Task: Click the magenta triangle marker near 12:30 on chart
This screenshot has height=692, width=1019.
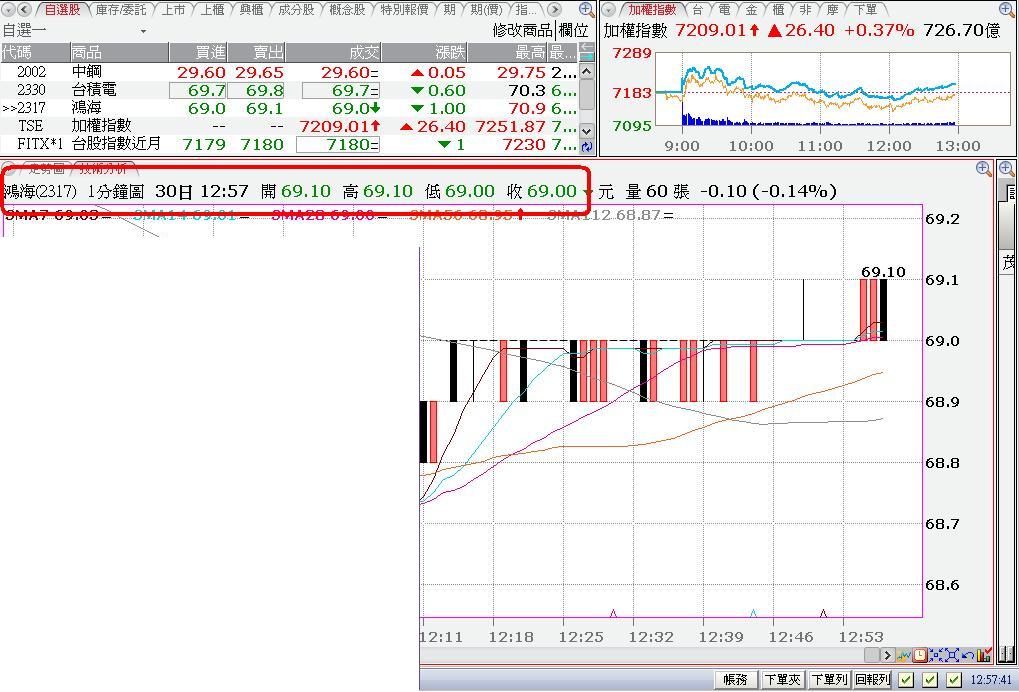Action: click(x=613, y=613)
